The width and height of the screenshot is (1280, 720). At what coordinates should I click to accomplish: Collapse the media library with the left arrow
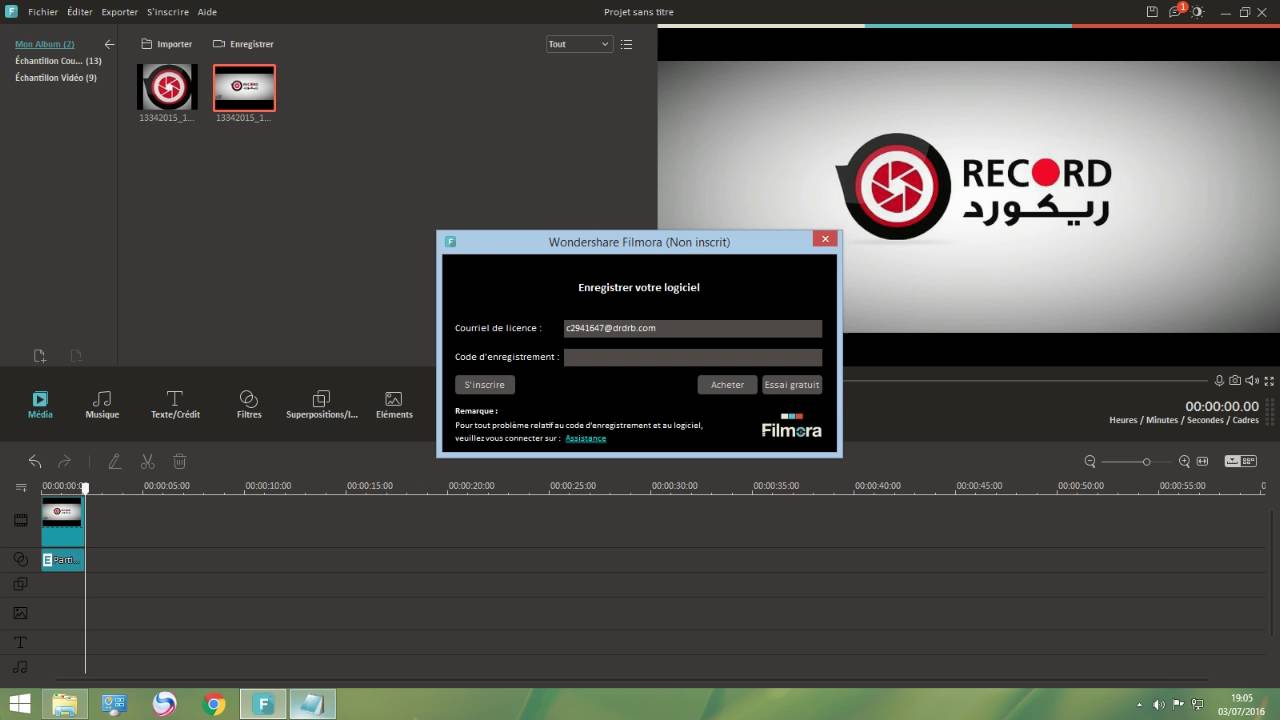pos(109,44)
